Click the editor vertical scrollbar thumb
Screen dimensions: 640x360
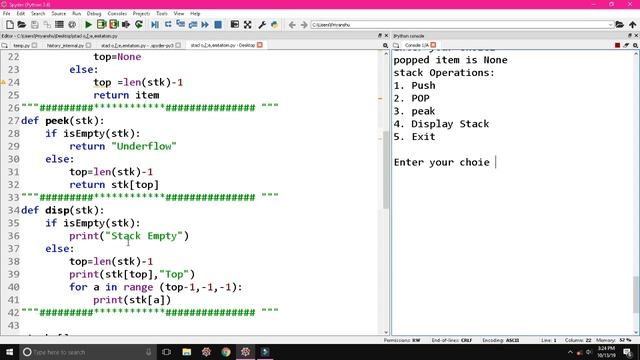(x=386, y=169)
